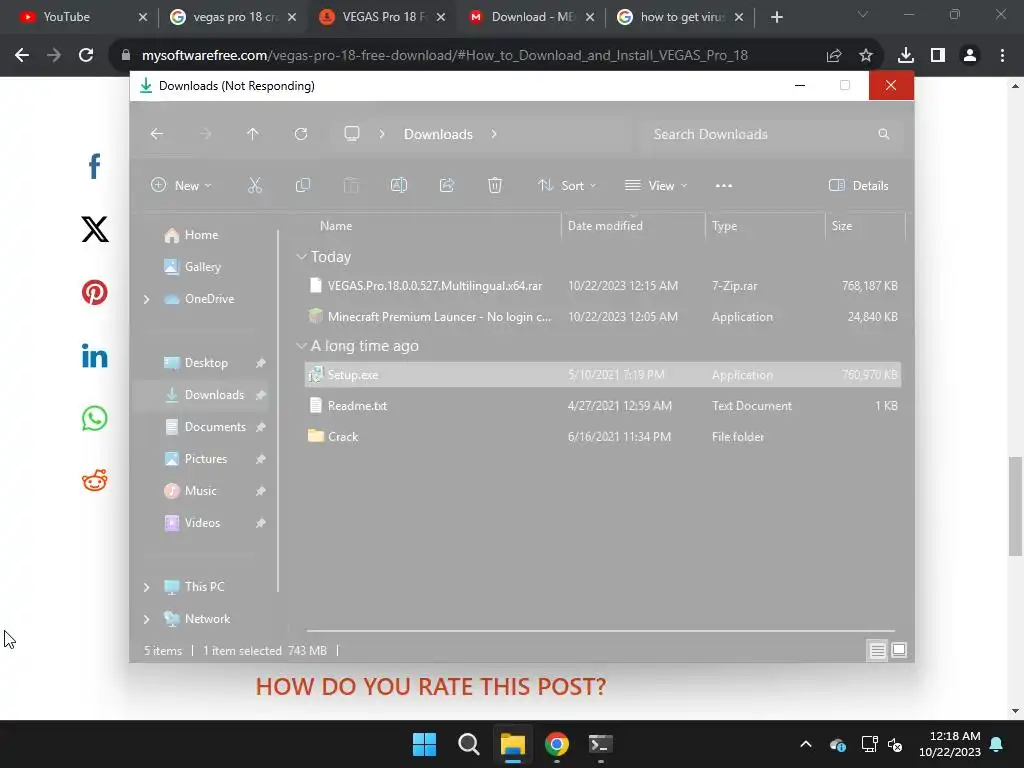The height and width of the screenshot is (768, 1024).
Task: Select the VEGAS.Pro.18.0.0.527.Multilingual.x64.rar file
Action: (602, 286)
